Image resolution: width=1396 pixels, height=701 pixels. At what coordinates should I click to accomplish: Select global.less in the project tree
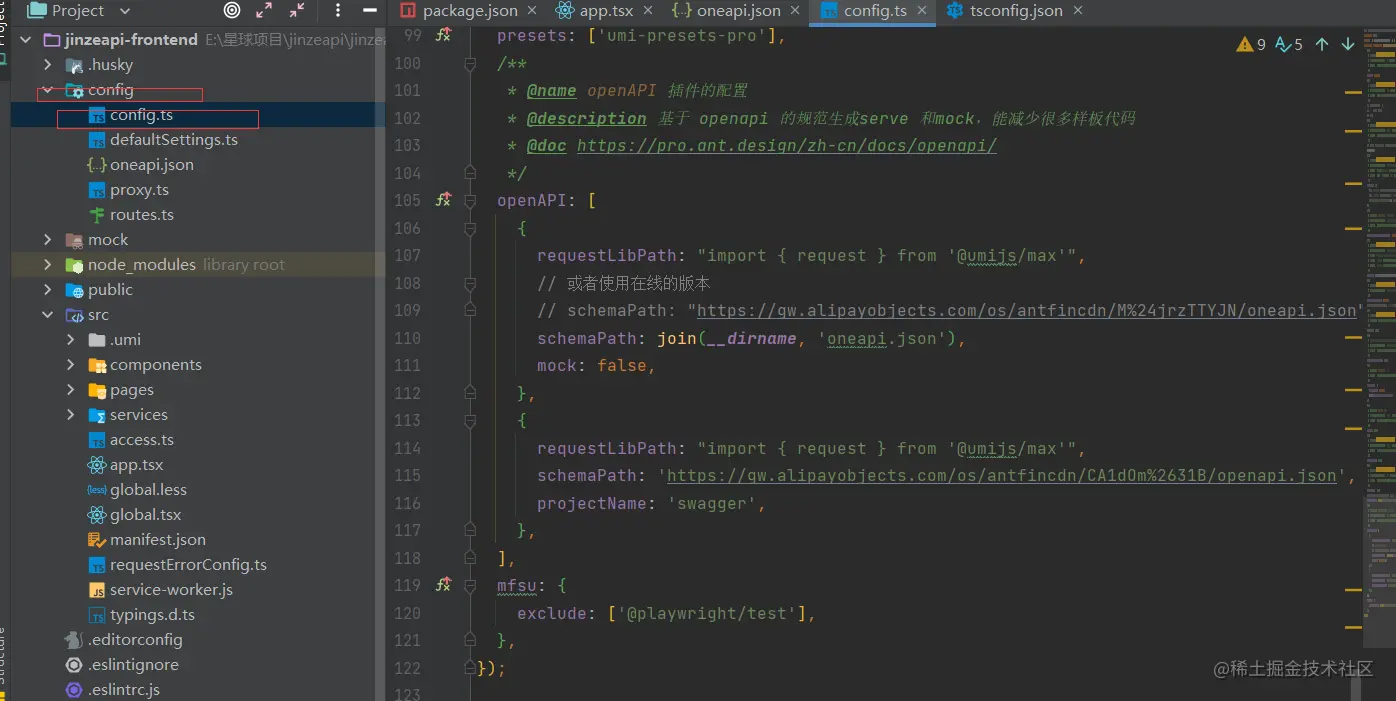[x=148, y=490]
